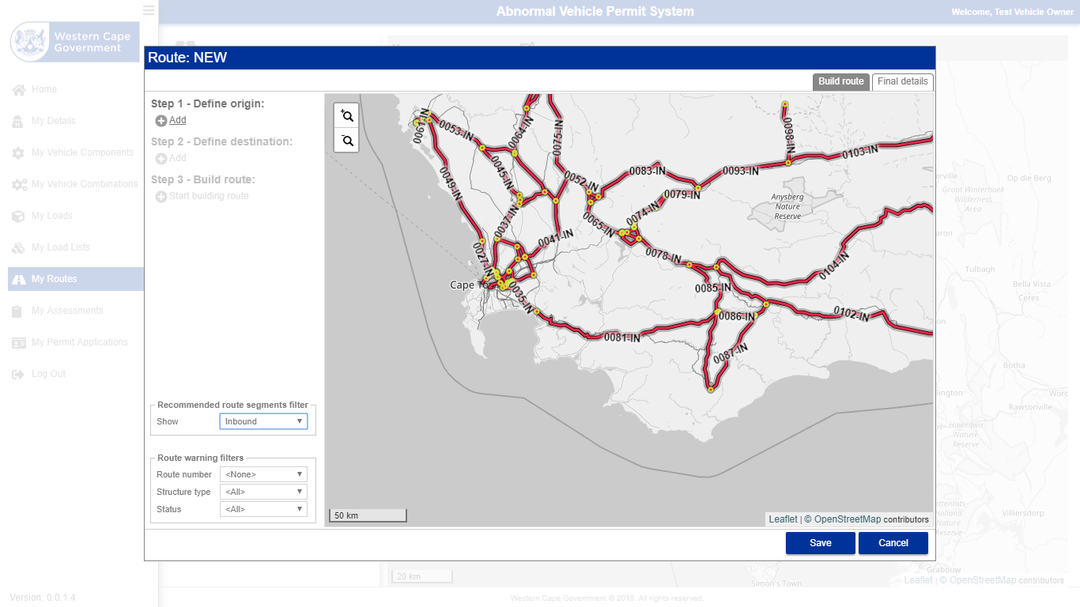Expand the Status filter dropdown
The height and width of the screenshot is (607, 1080).
pyautogui.click(x=263, y=509)
